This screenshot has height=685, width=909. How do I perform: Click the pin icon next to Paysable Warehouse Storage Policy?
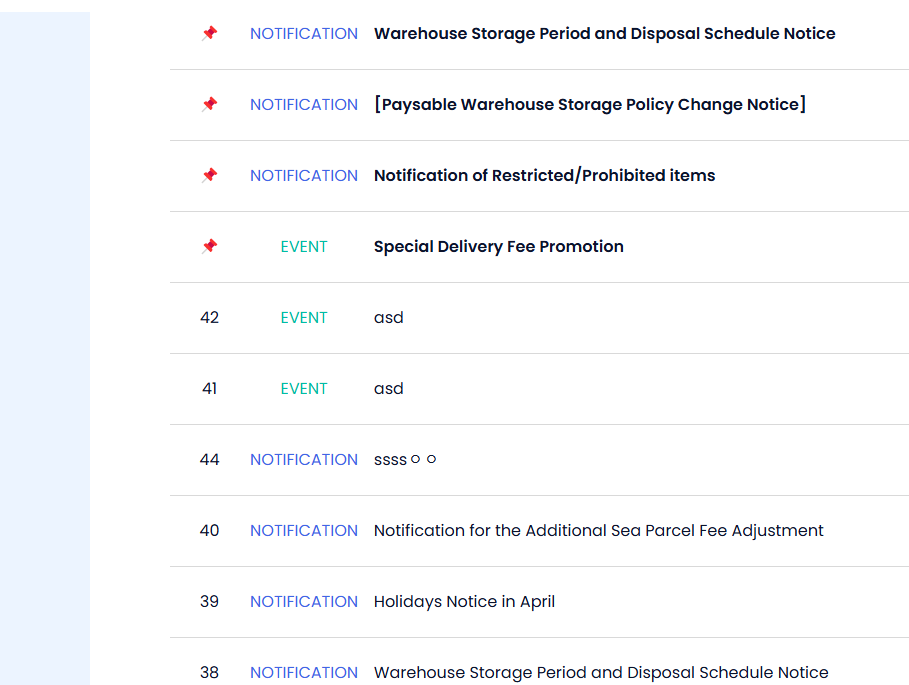[209, 104]
